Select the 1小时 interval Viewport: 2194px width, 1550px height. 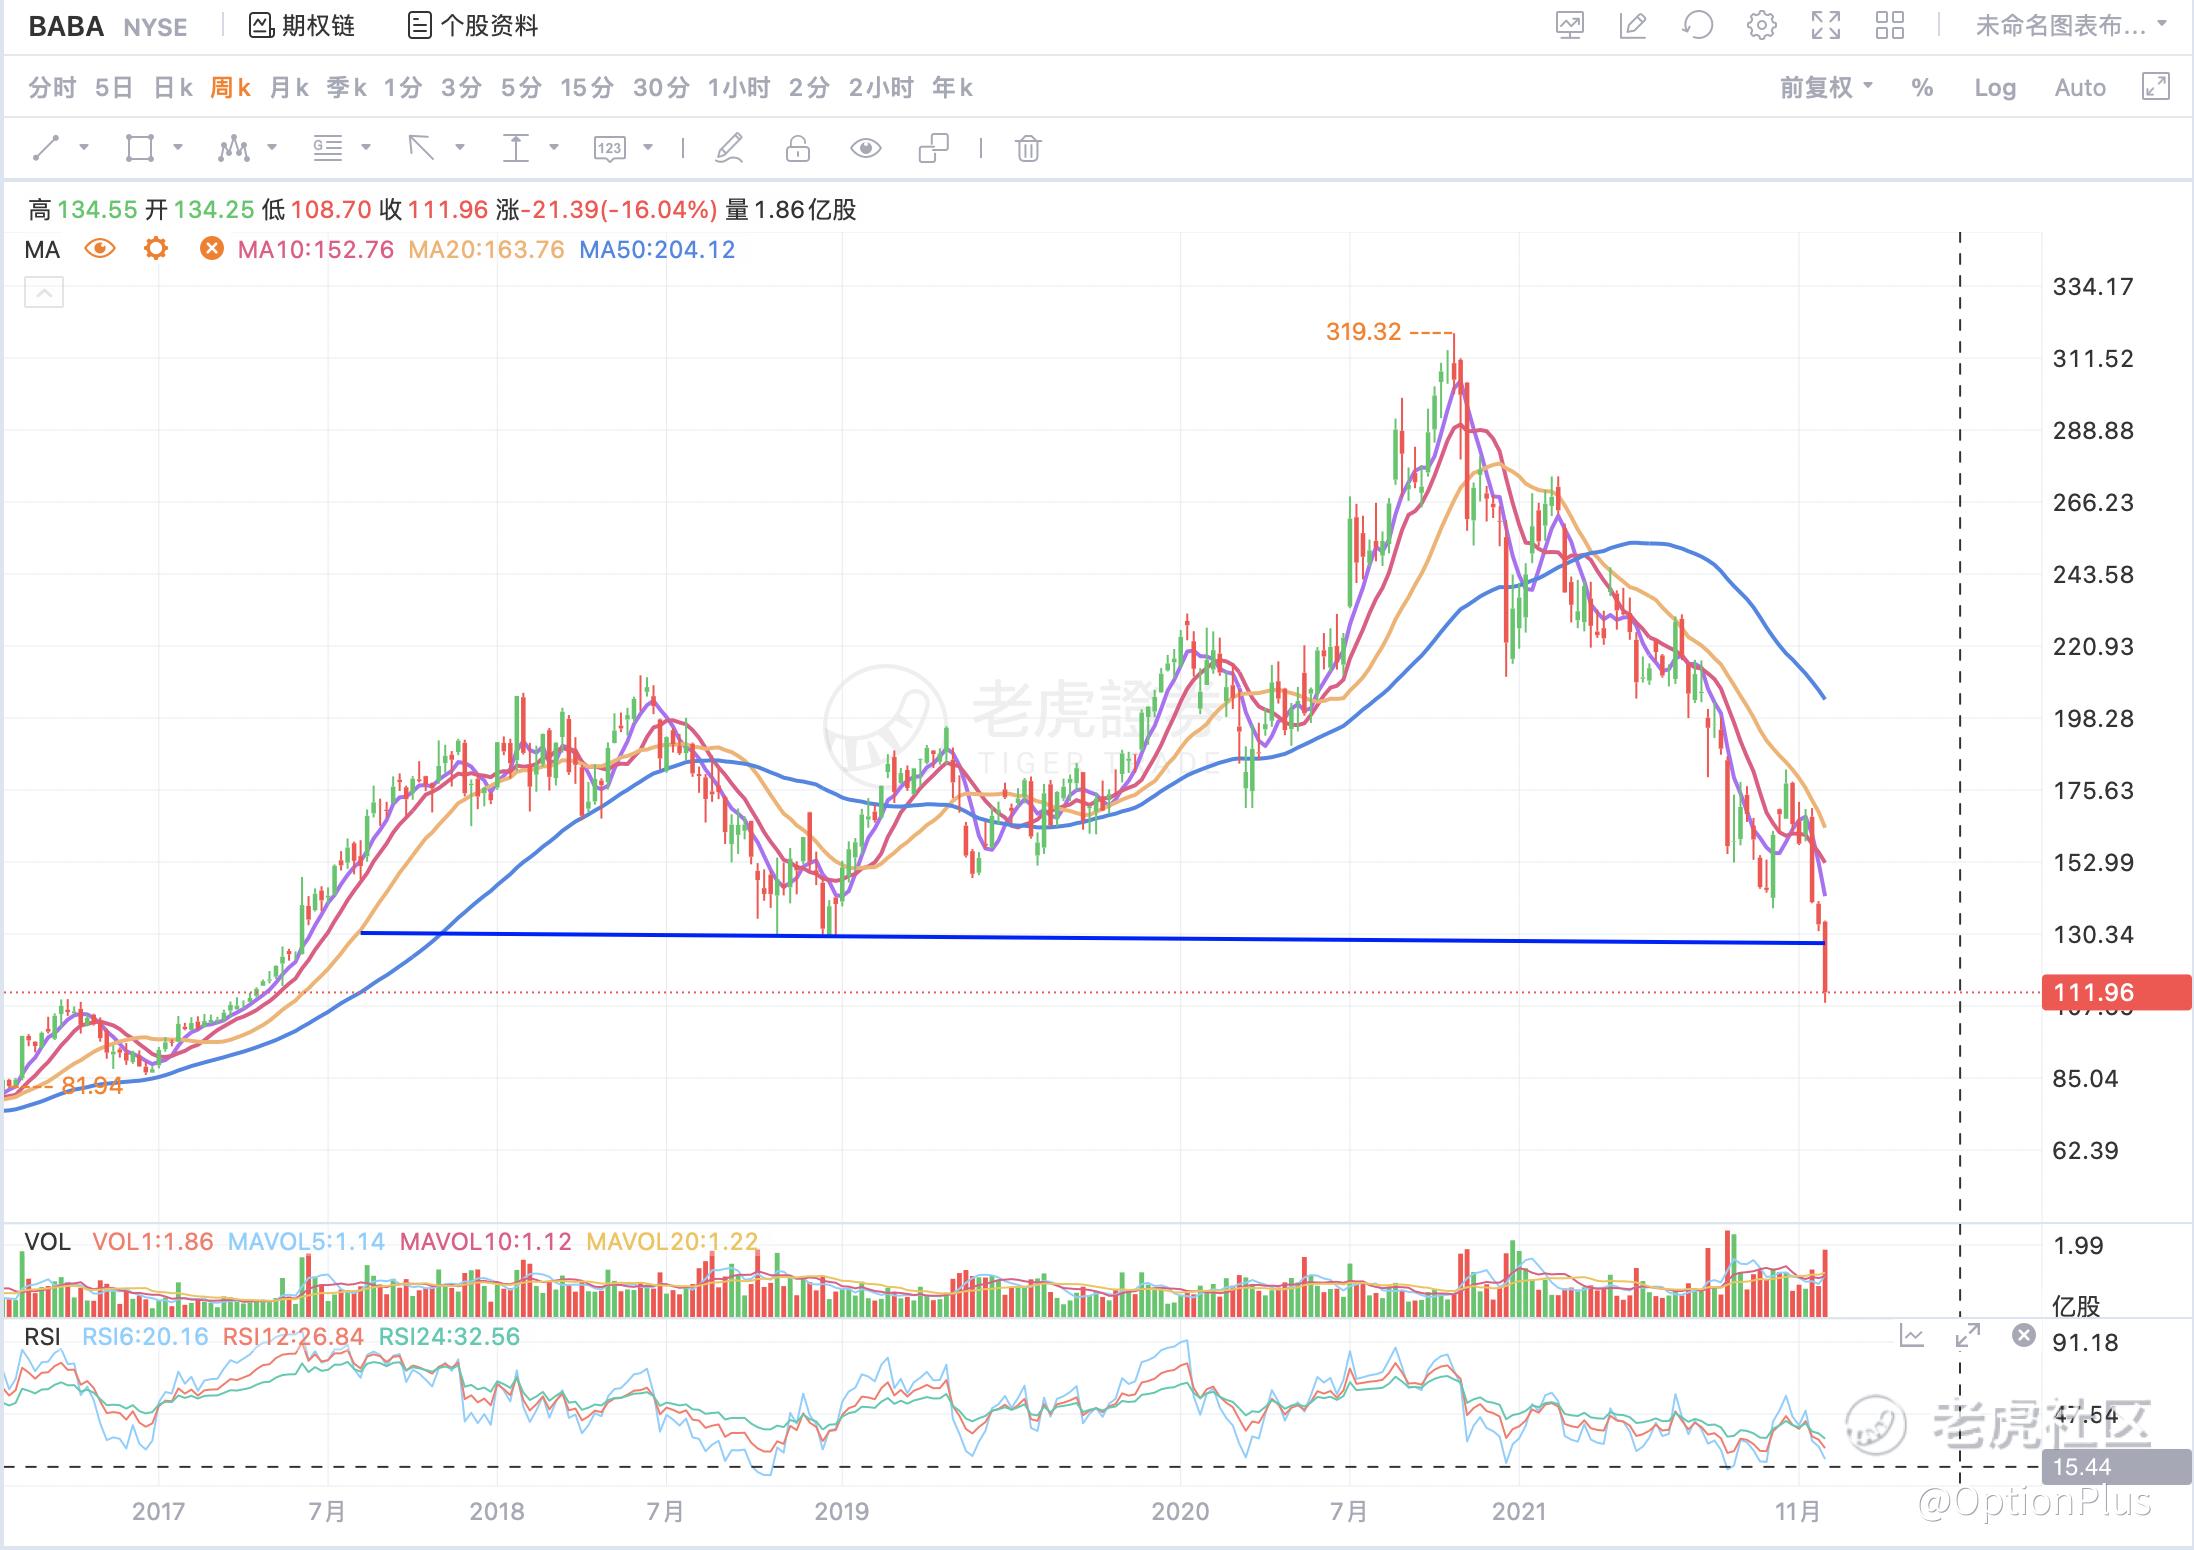pyautogui.click(x=739, y=88)
